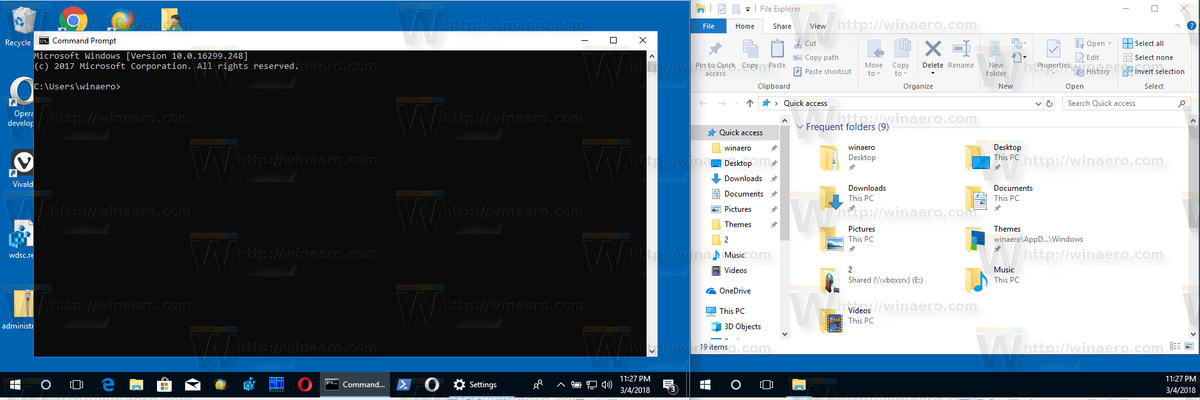
Task: Click Pin to Quick access in File Explorer ribbon
Action: tap(715, 58)
